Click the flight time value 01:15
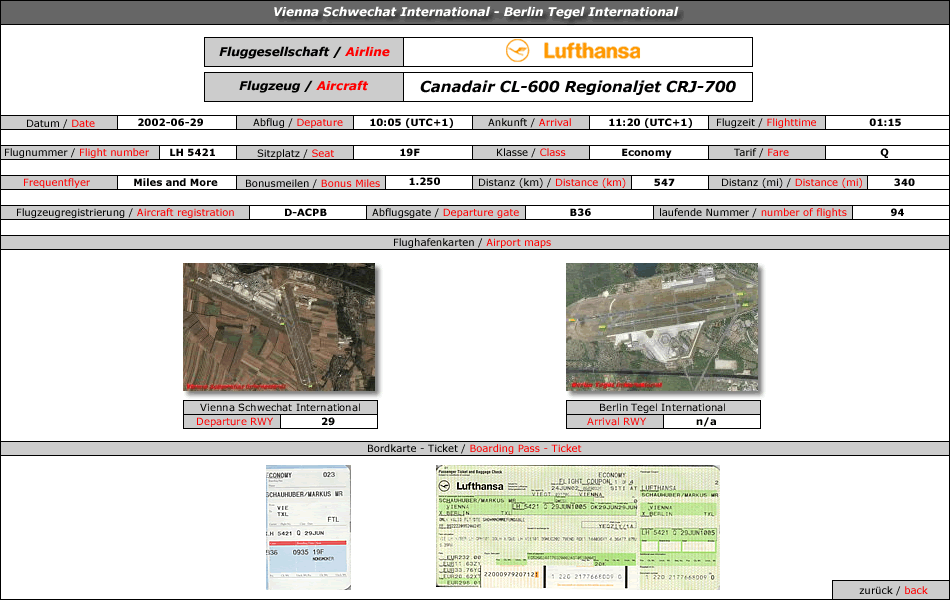950x600 pixels. [x=885, y=122]
